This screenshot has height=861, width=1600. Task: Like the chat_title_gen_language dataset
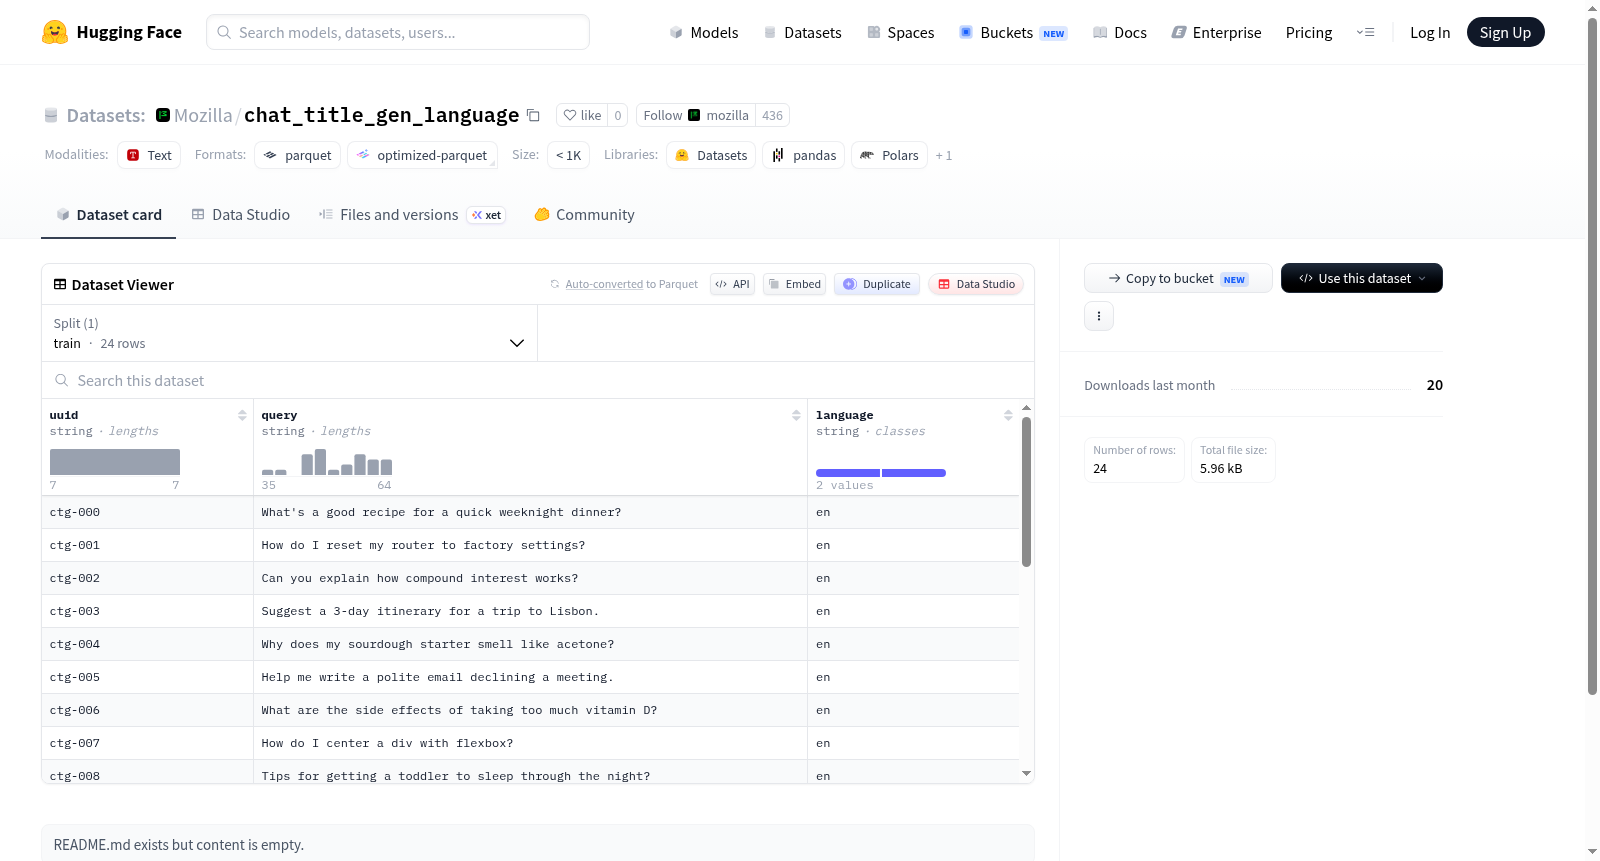click(x=582, y=115)
